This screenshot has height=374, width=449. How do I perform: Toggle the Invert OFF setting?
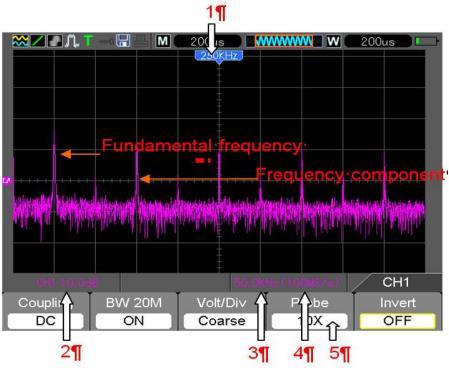(397, 321)
